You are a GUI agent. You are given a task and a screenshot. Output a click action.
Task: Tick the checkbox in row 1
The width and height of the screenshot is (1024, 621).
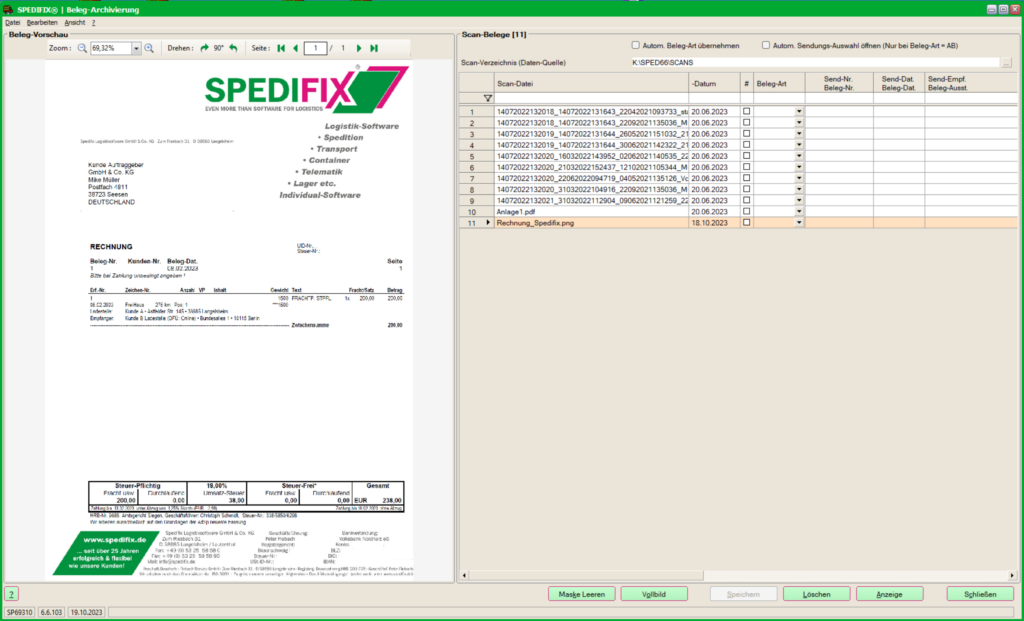point(746,112)
